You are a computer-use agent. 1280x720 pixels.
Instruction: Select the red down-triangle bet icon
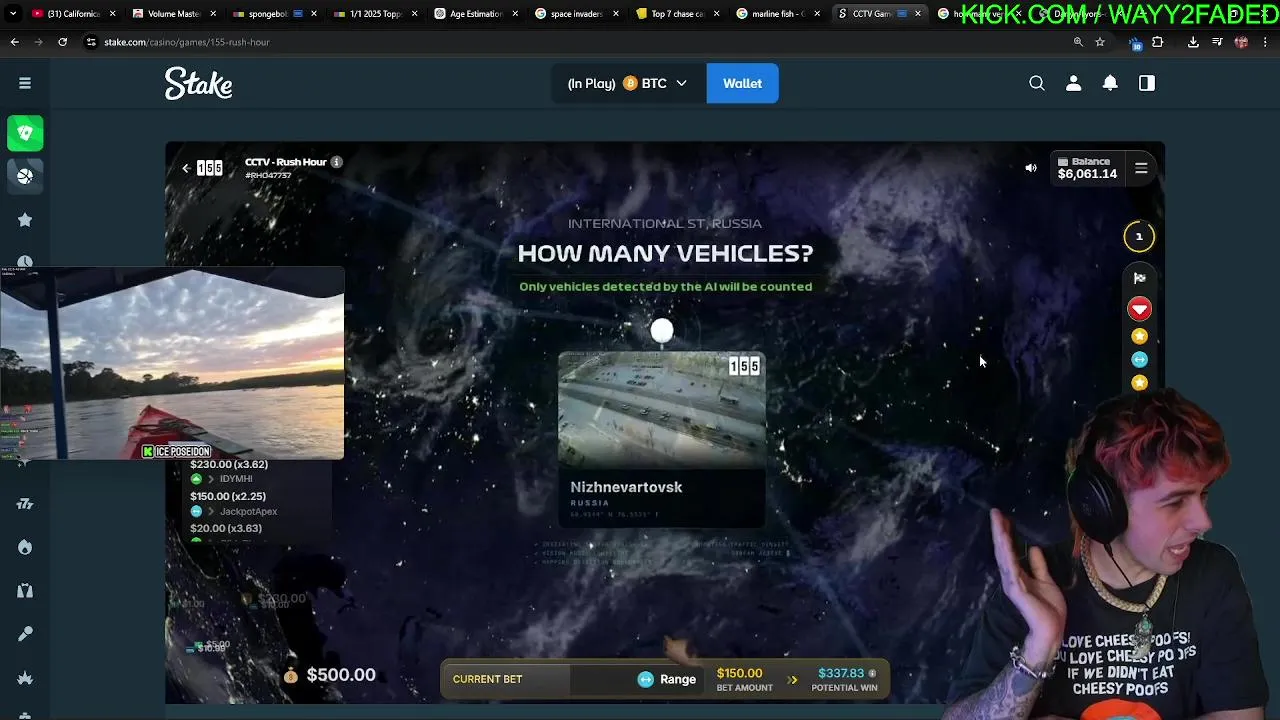coord(1139,309)
